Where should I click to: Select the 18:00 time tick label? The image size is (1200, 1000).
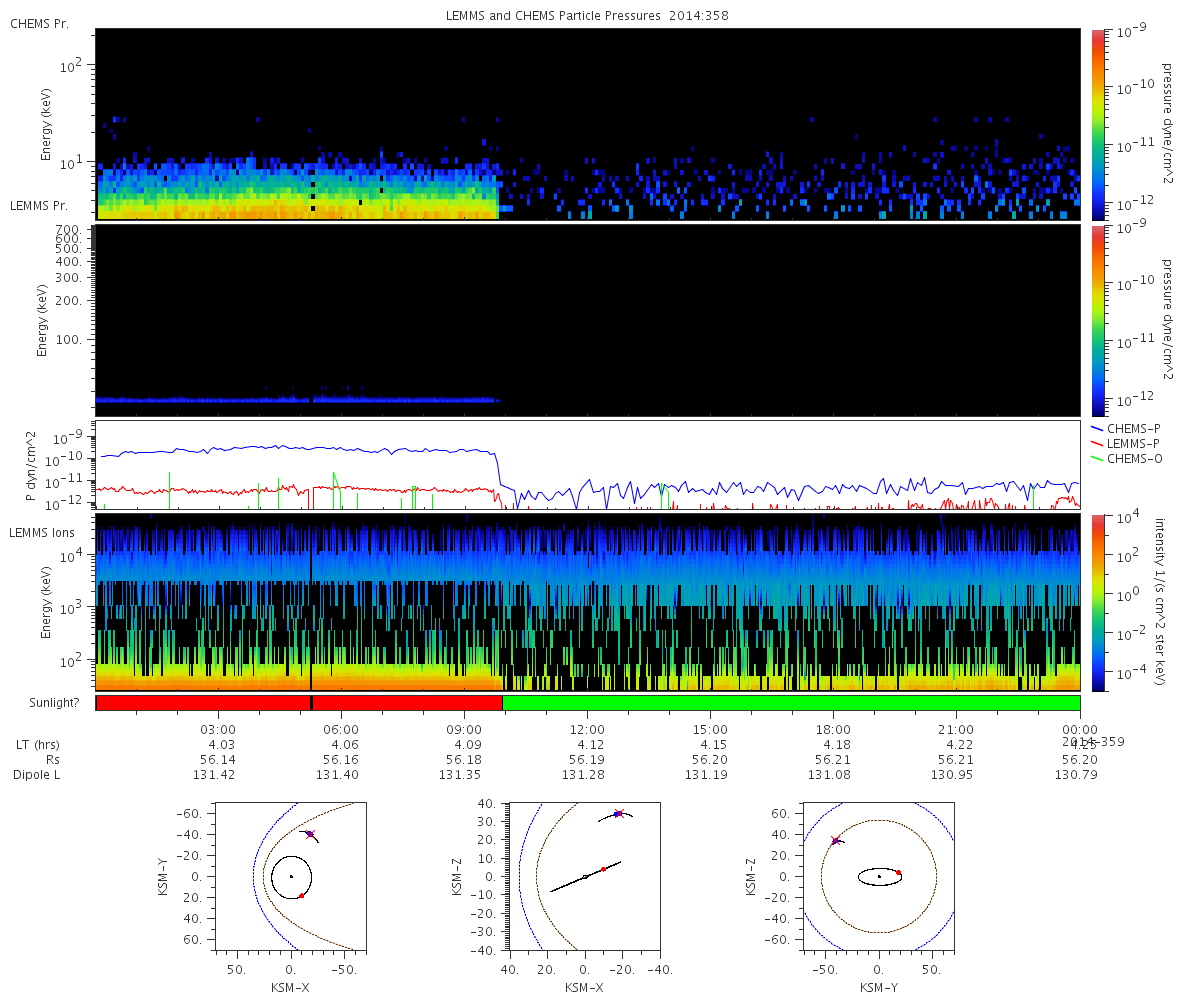(x=833, y=729)
